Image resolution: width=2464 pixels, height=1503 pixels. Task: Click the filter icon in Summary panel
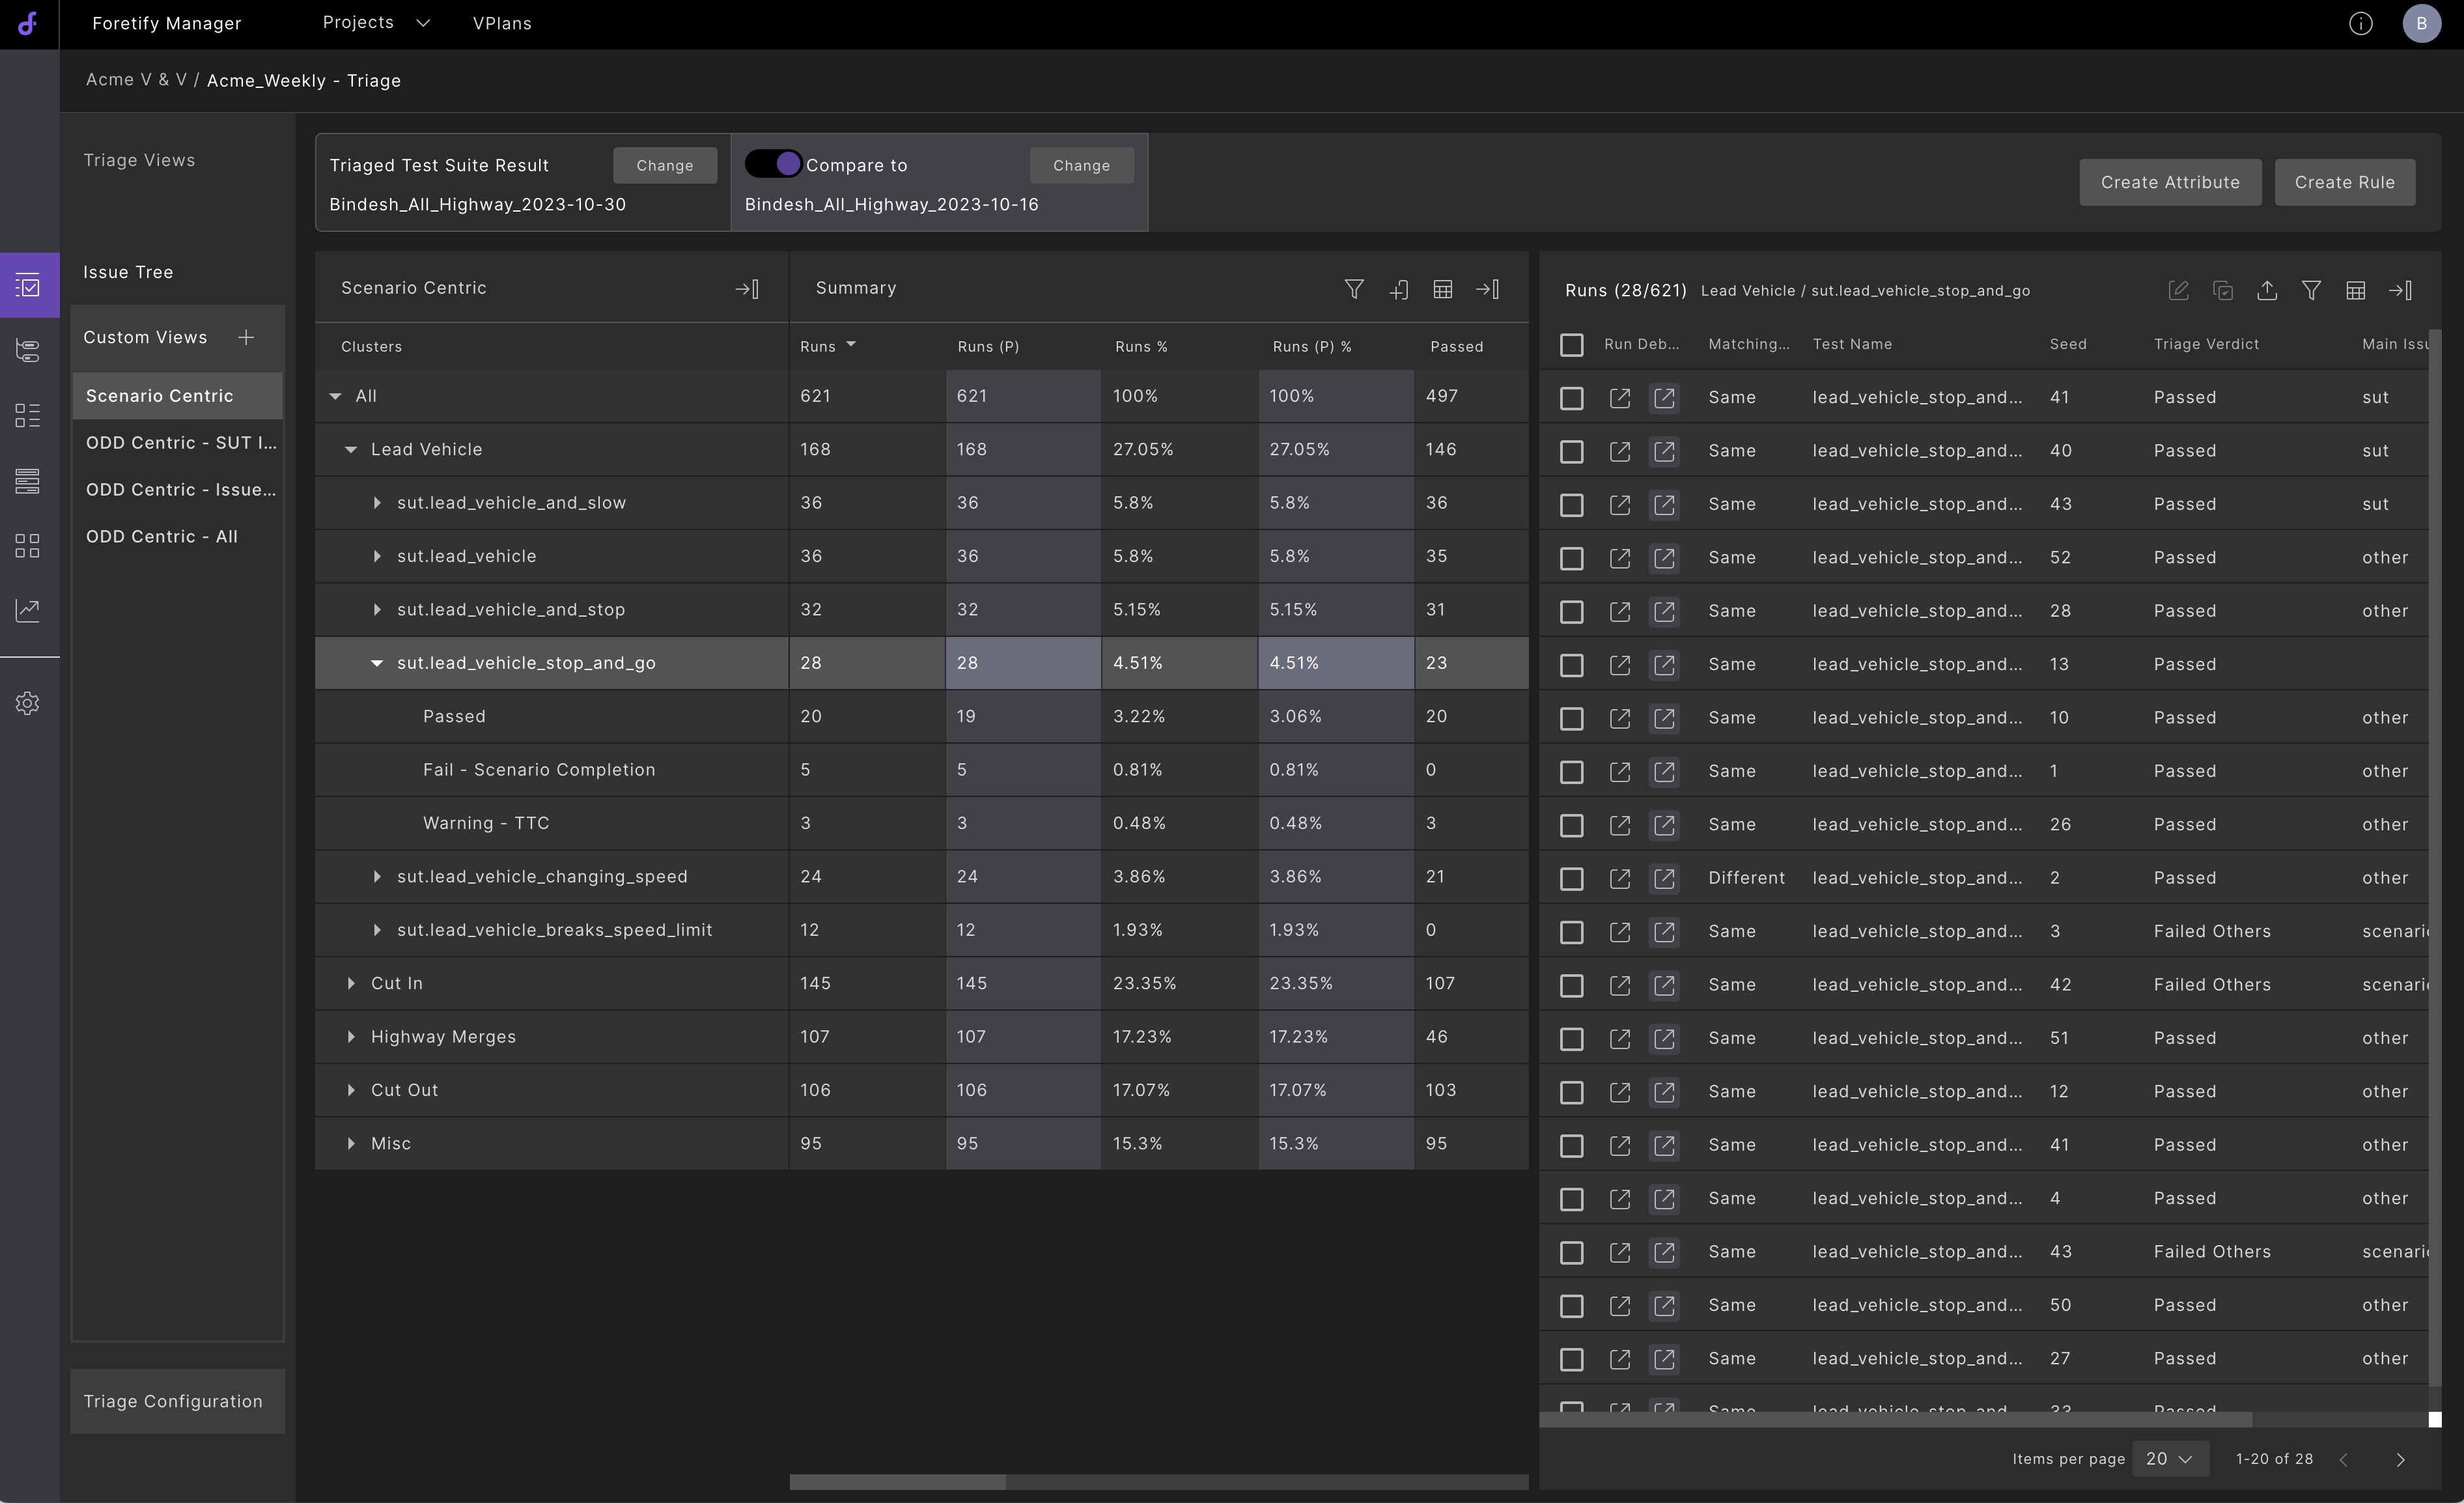(1353, 289)
